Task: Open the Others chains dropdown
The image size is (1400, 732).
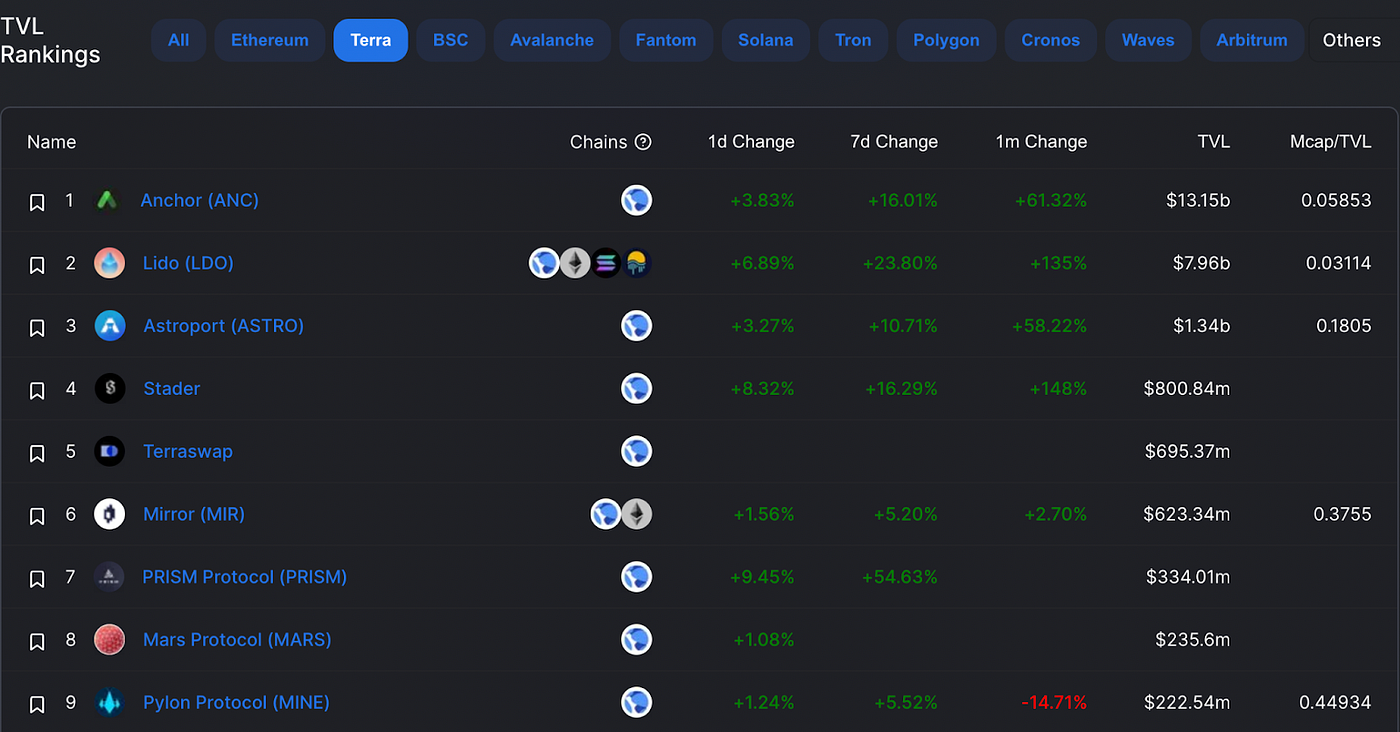Action: pos(1352,40)
